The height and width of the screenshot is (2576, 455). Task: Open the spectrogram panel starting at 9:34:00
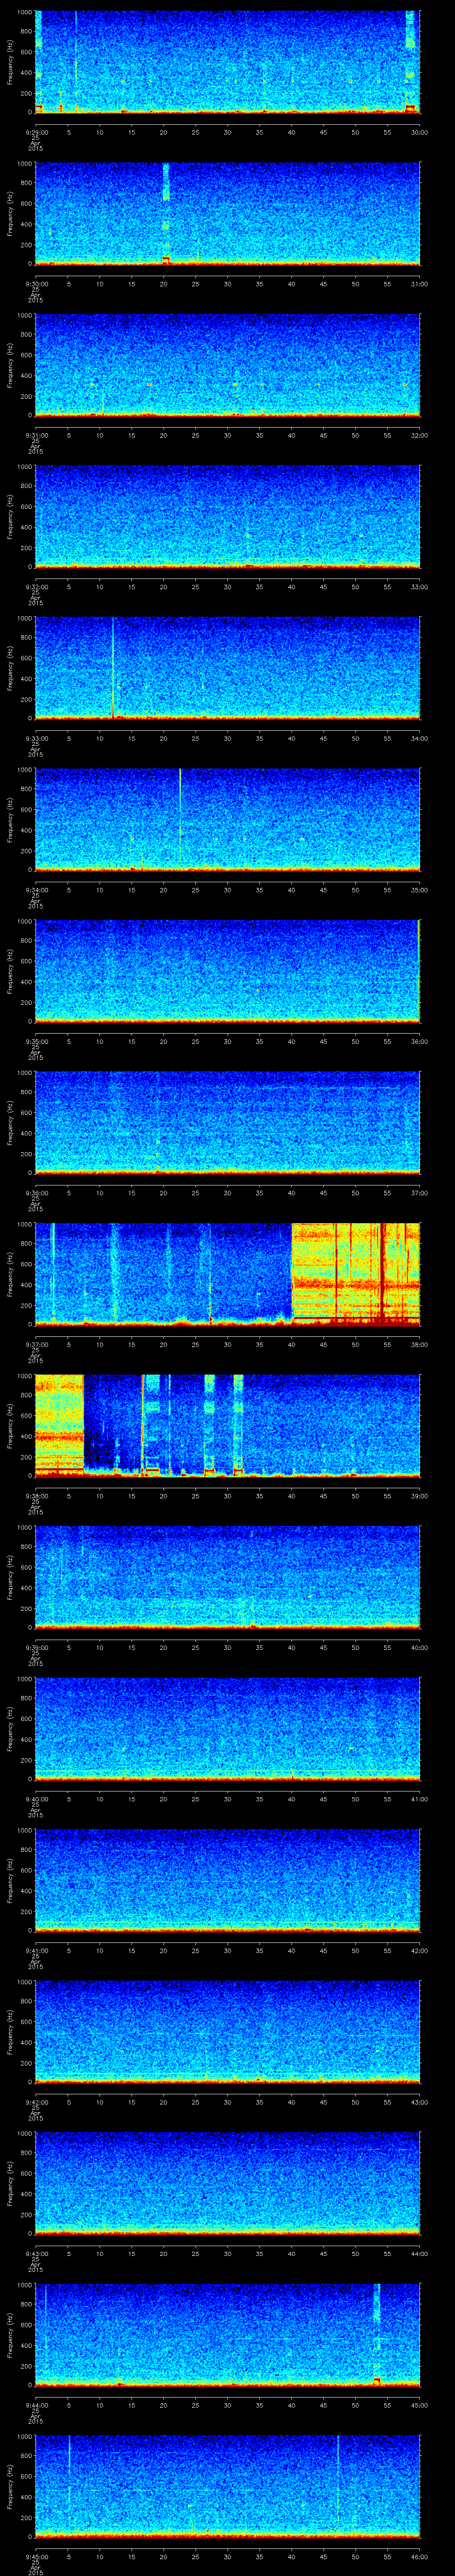(227, 820)
